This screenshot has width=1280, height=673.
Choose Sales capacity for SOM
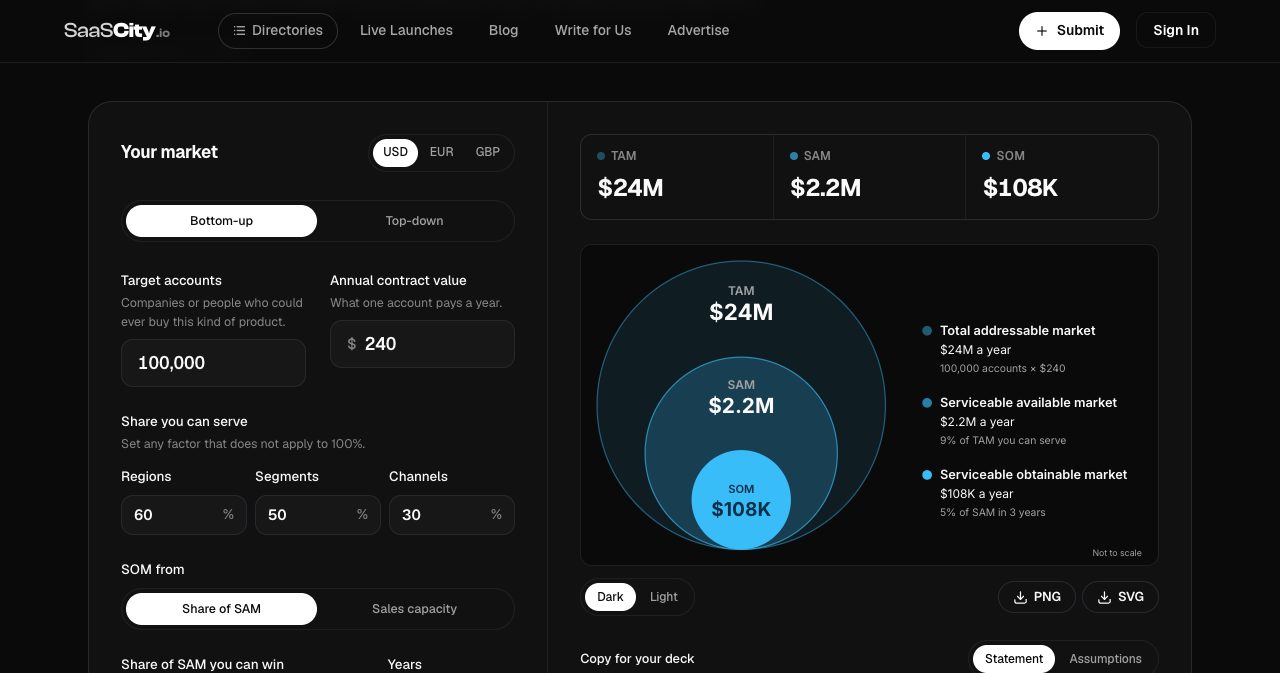tap(414, 609)
